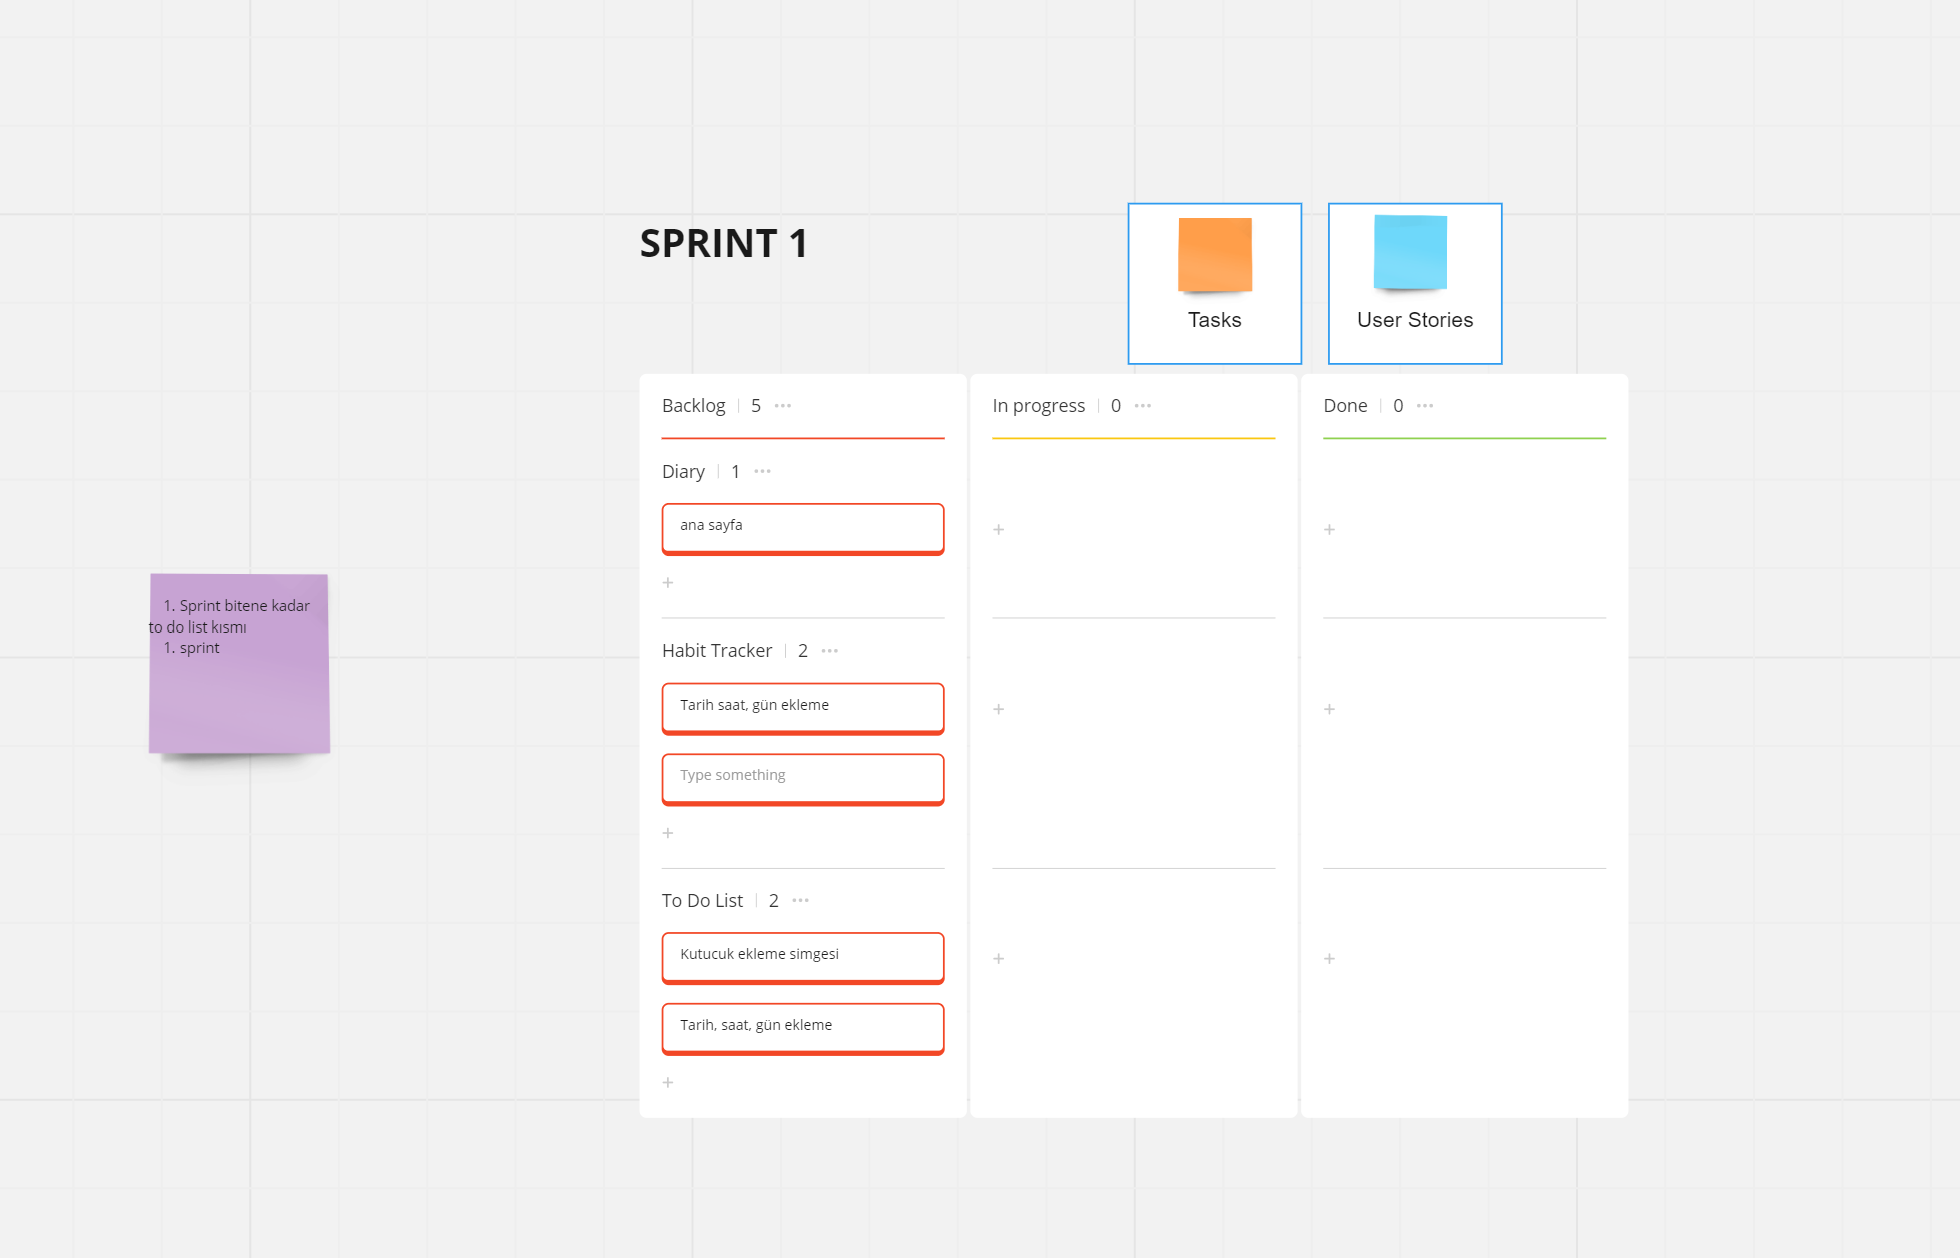Select the 'Kutucuk ekleme simgesi' card
Screen dimensions: 1960x1258
[x=802, y=956]
